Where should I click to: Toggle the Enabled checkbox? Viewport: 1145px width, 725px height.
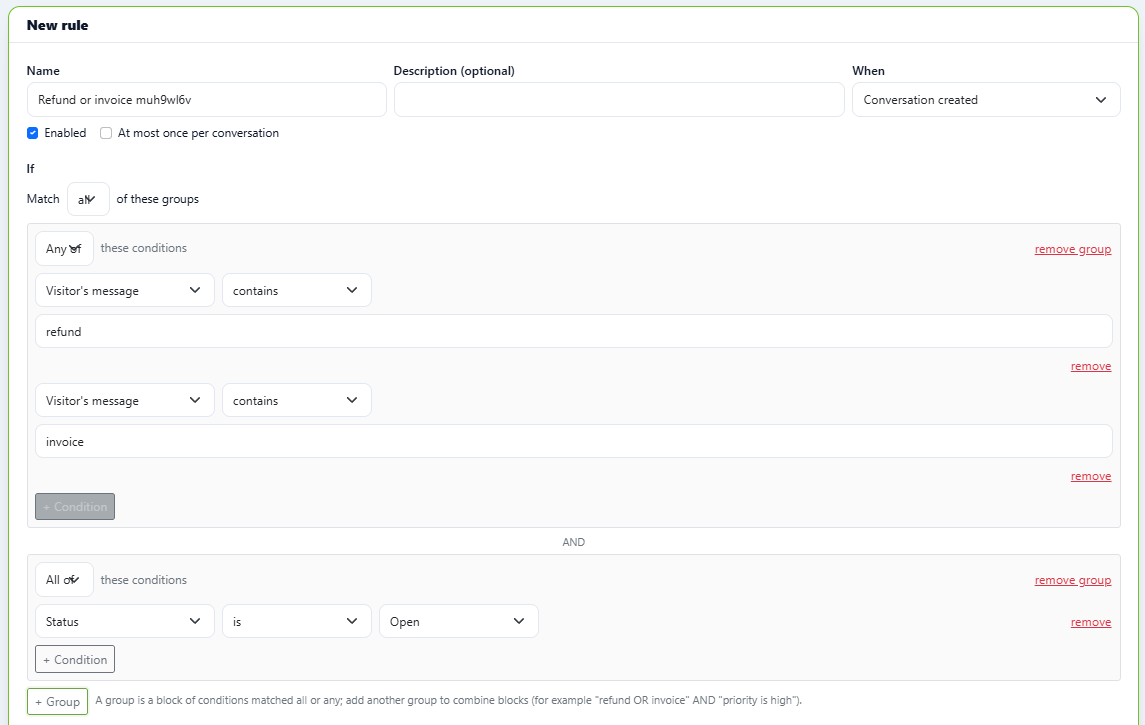click(33, 133)
